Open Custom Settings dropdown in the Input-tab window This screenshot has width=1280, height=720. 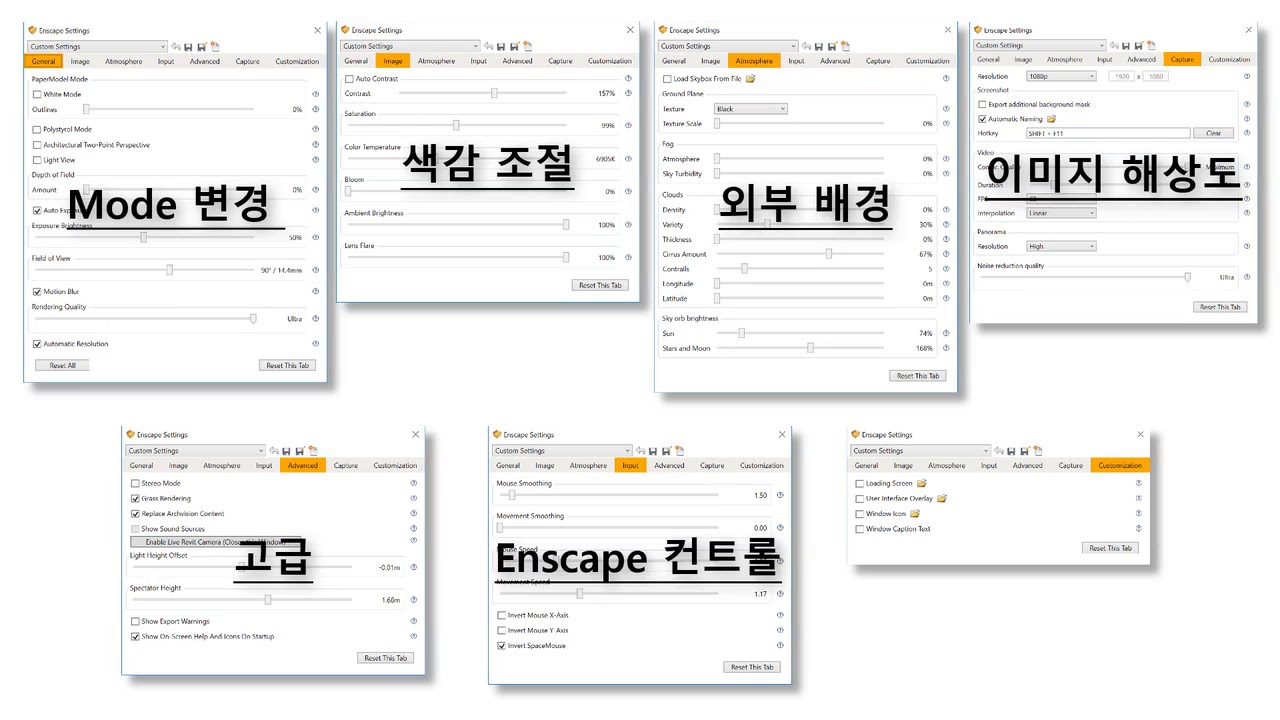pos(562,450)
